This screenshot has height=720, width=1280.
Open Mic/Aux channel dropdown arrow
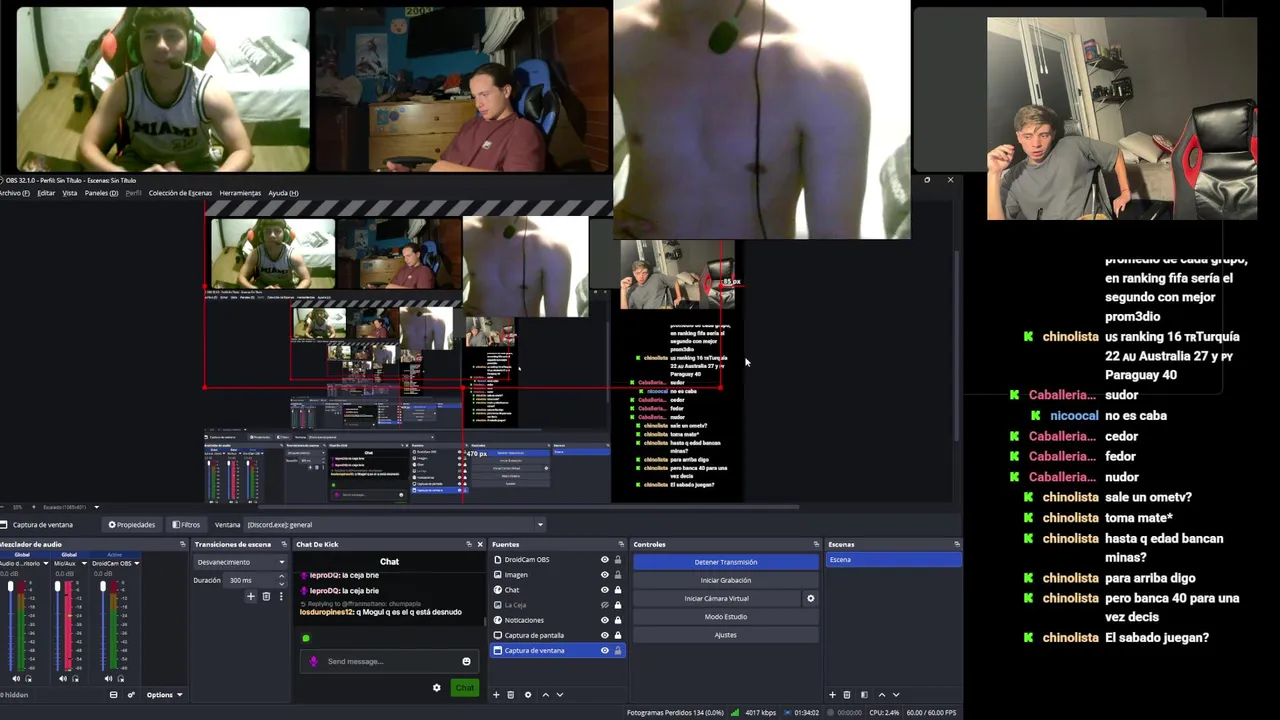(84, 563)
